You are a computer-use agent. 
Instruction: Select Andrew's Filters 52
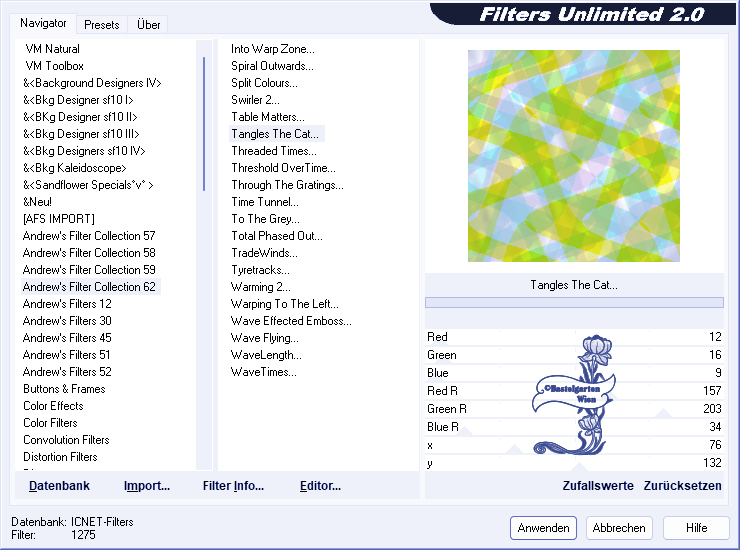click(x=67, y=372)
